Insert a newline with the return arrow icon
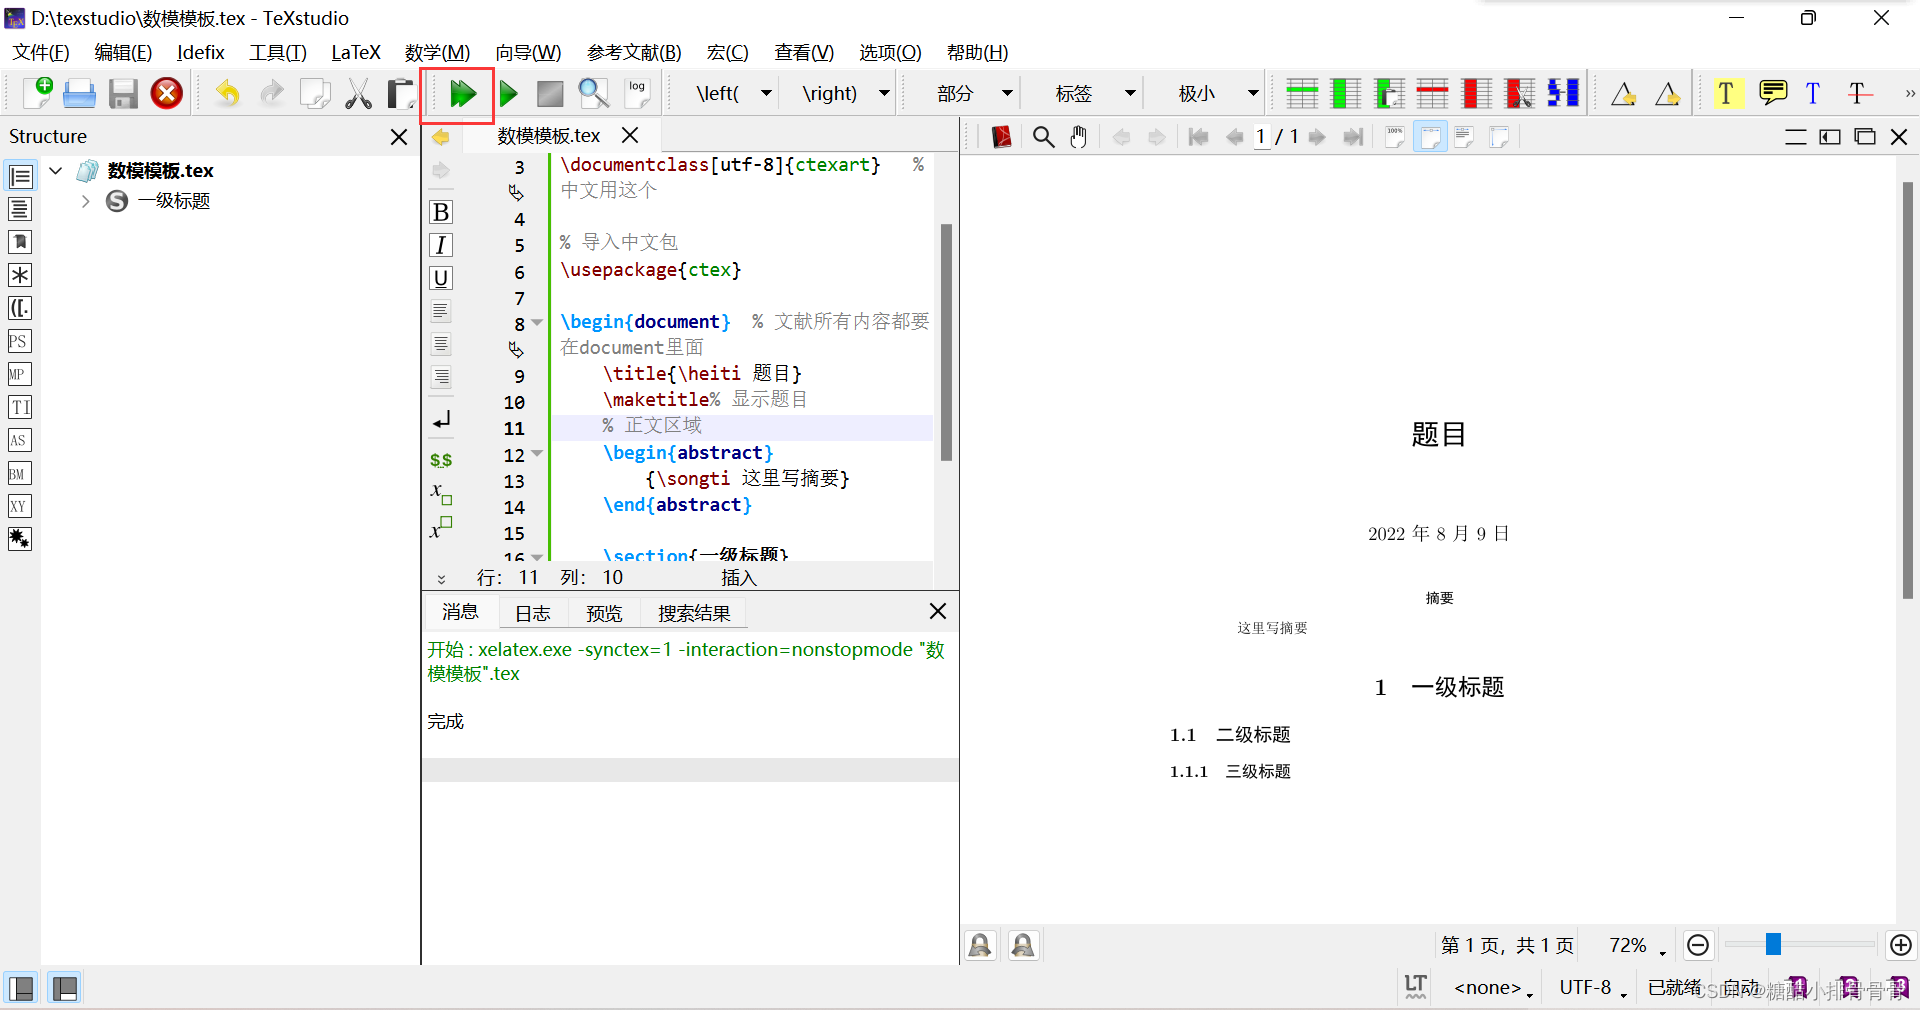The width and height of the screenshot is (1920, 1010). pos(441,419)
